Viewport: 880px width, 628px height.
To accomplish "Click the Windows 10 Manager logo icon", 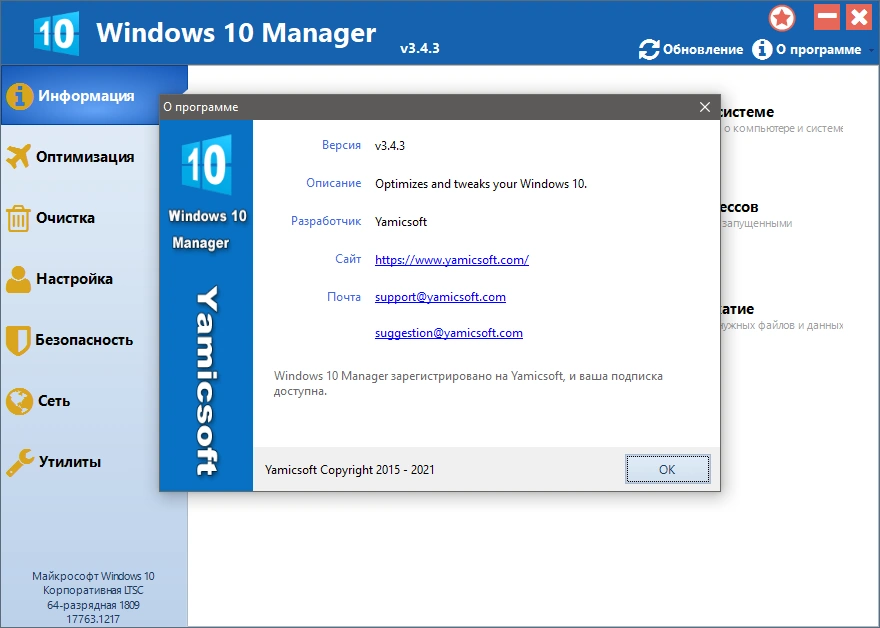I will point(56,33).
